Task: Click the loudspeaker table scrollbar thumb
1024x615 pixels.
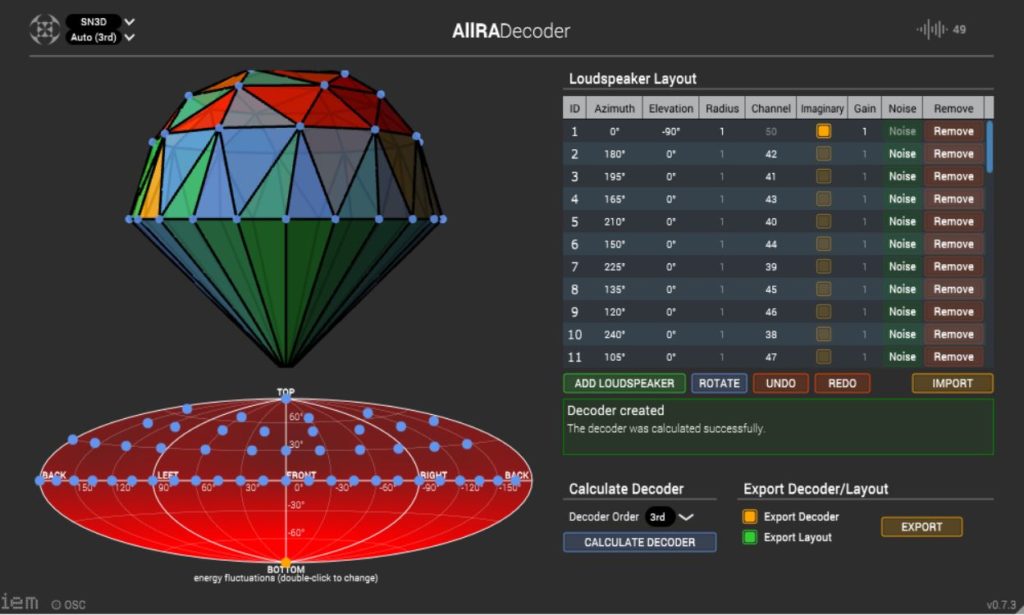Action: click(989, 146)
